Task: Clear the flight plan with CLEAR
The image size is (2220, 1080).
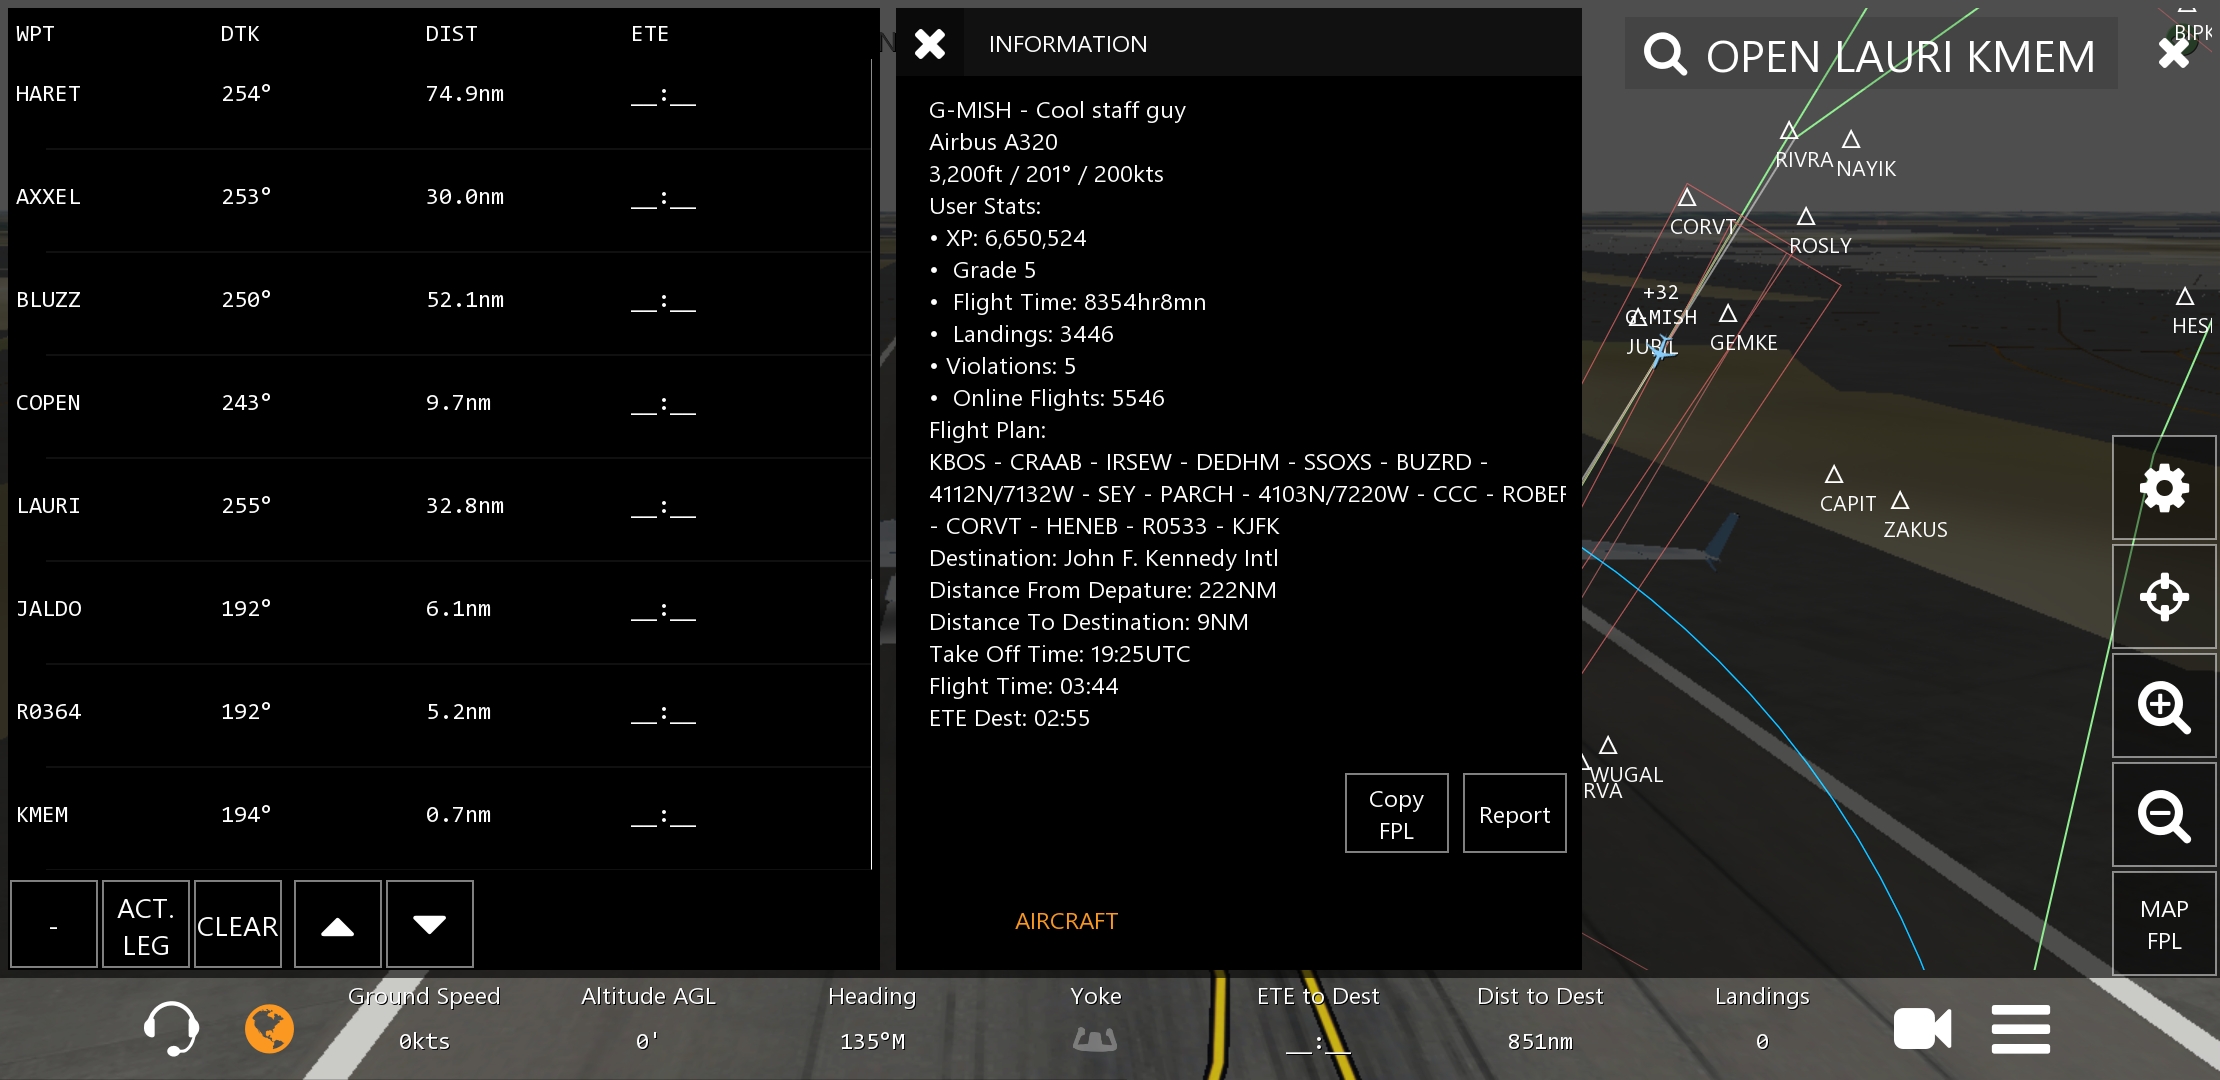Action: point(238,925)
